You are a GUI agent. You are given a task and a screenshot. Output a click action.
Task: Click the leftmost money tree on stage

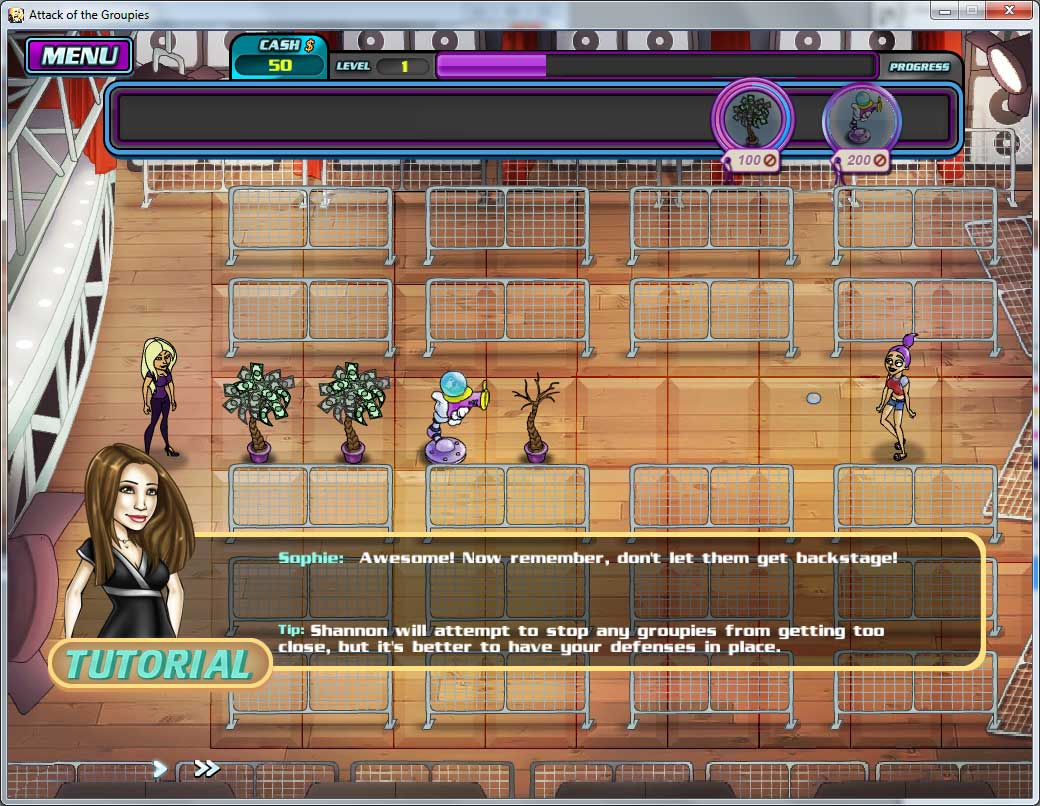pyautogui.click(x=257, y=411)
